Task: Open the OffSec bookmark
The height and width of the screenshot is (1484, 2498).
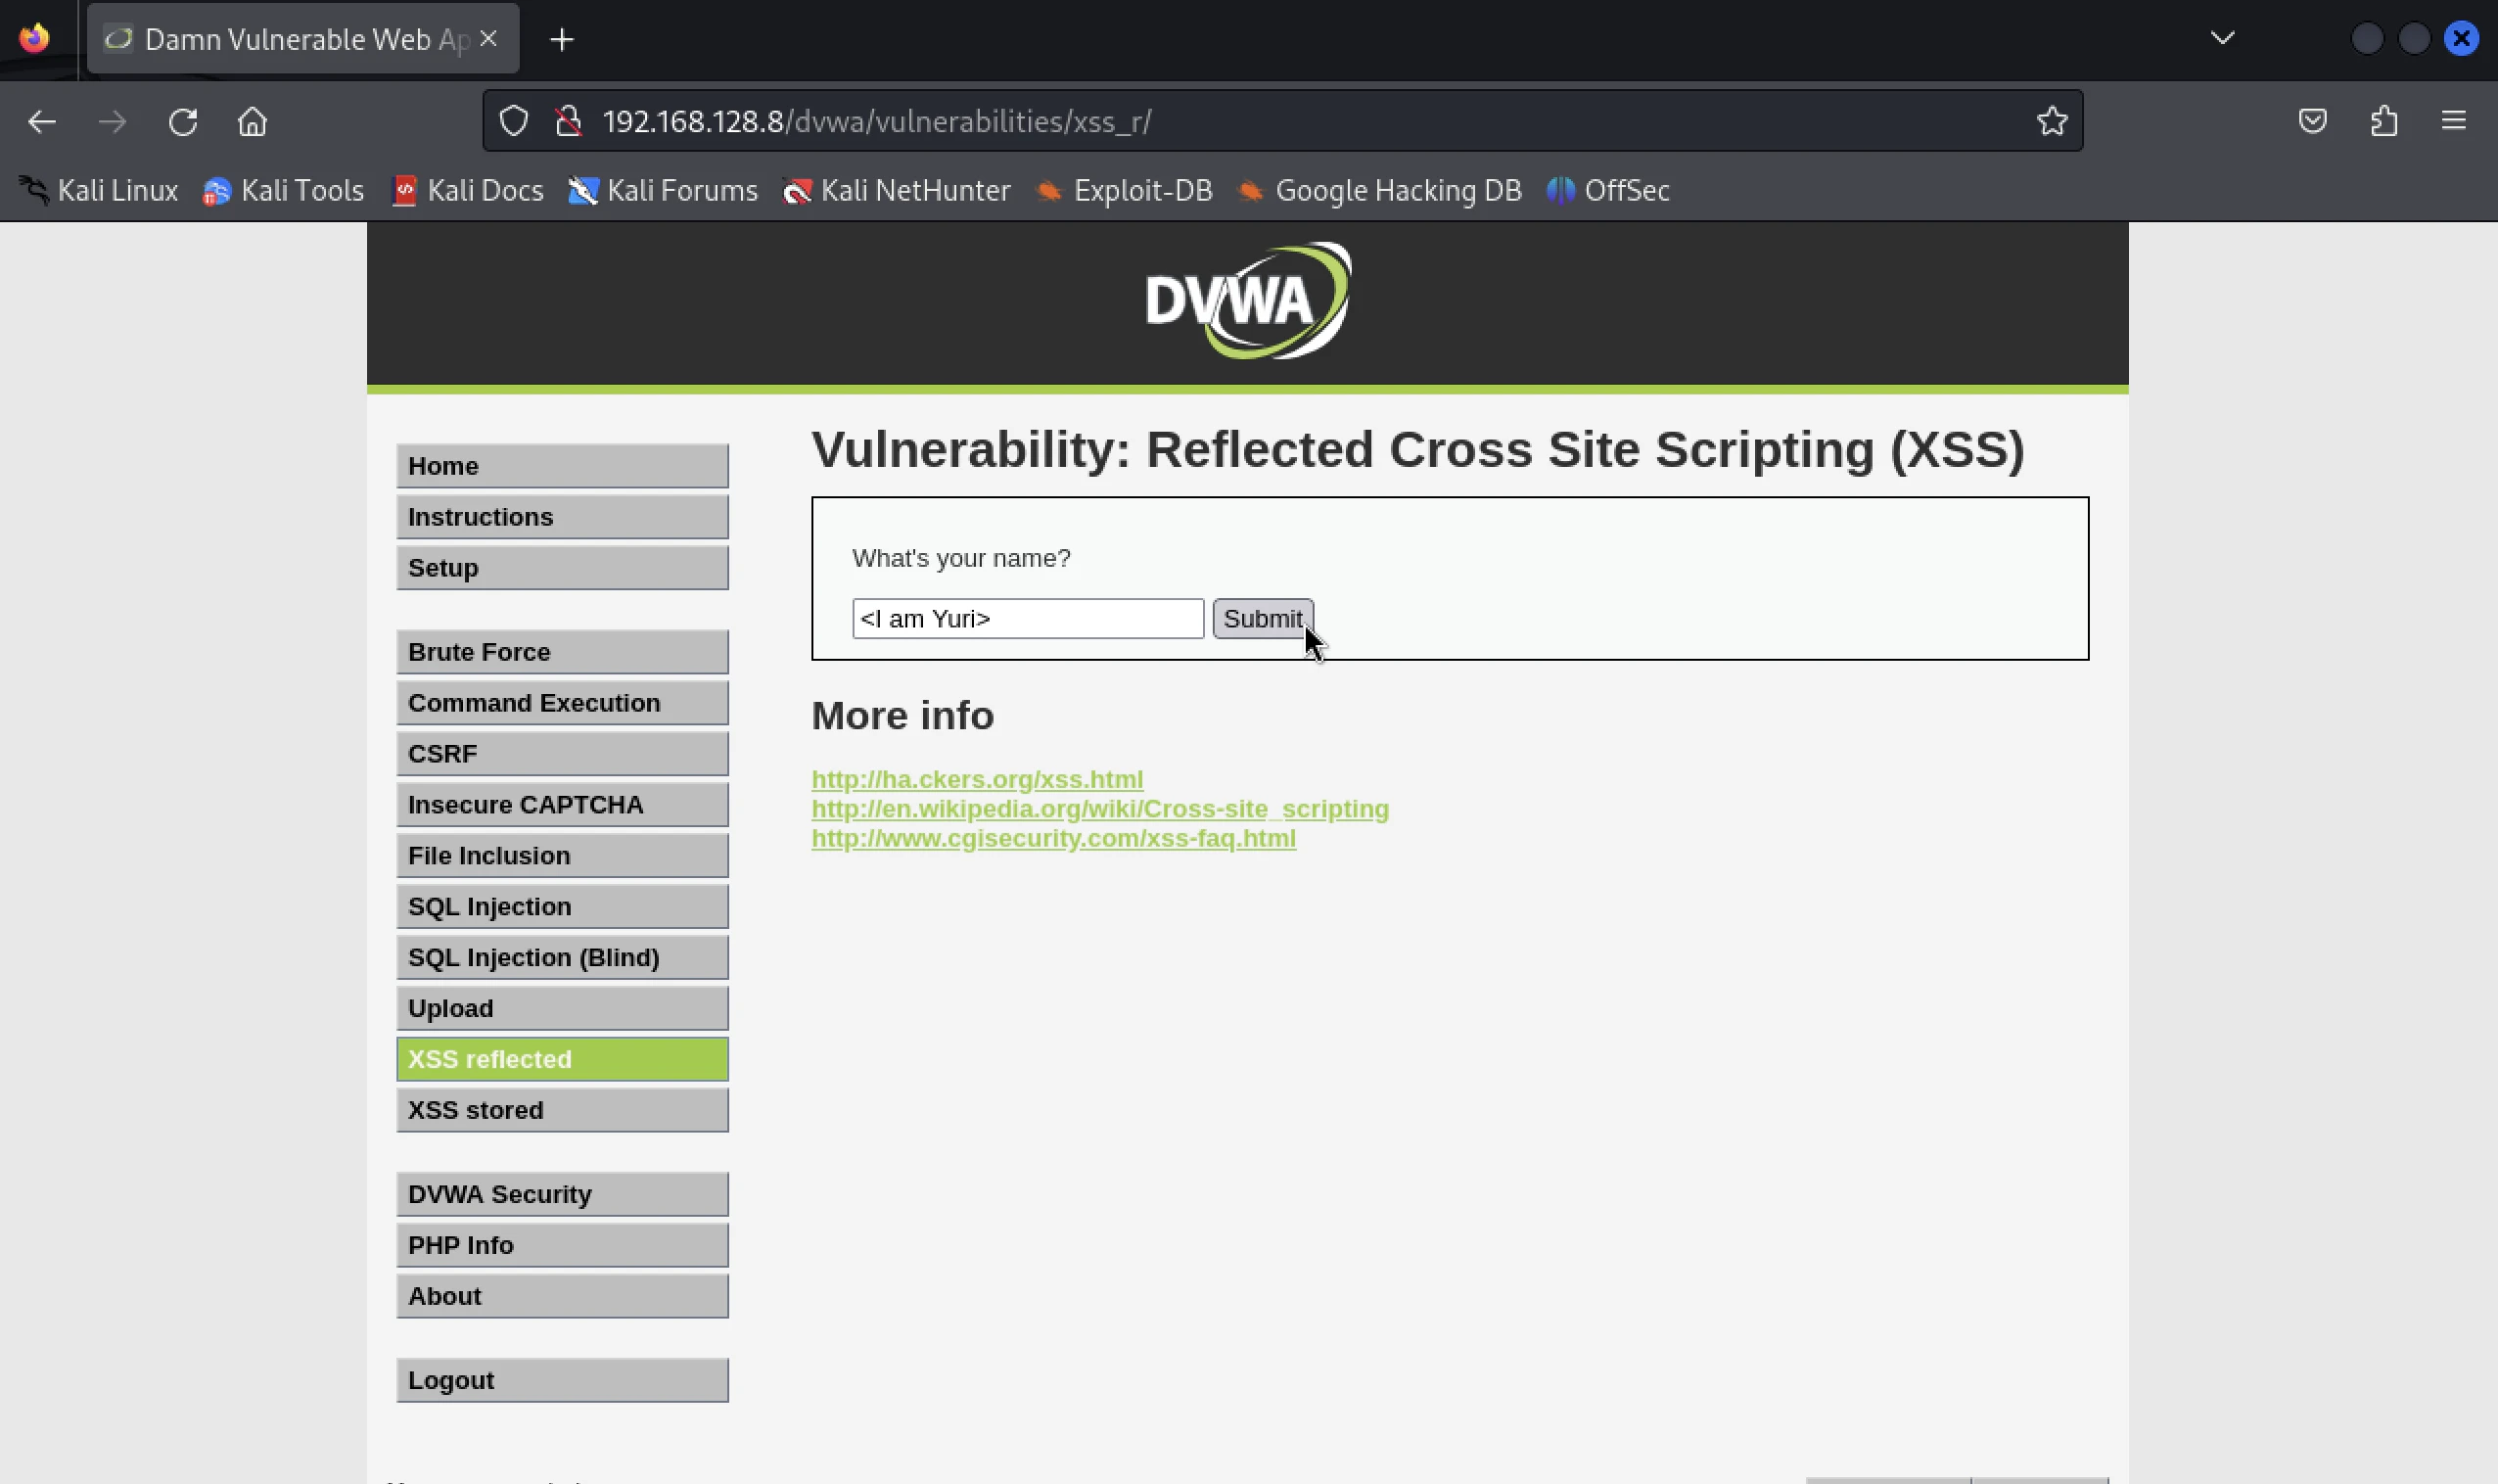Action: (1608, 190)
